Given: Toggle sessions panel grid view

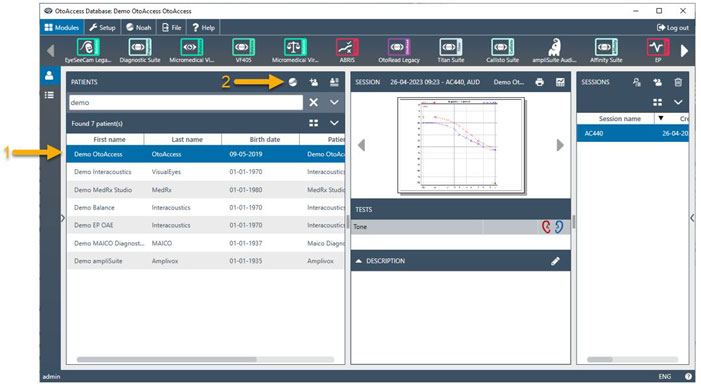Looking at the screenshot, I should click(x=657, y=102).
